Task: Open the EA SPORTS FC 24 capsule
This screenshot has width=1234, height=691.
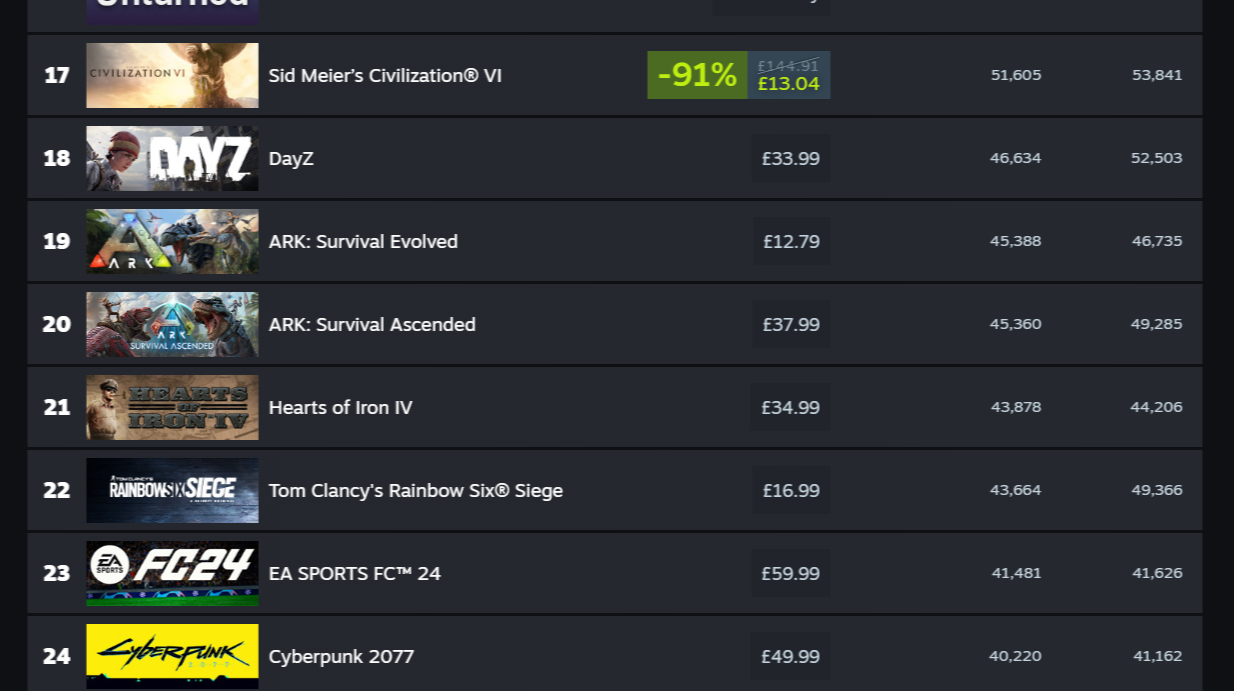Action: 171,573
